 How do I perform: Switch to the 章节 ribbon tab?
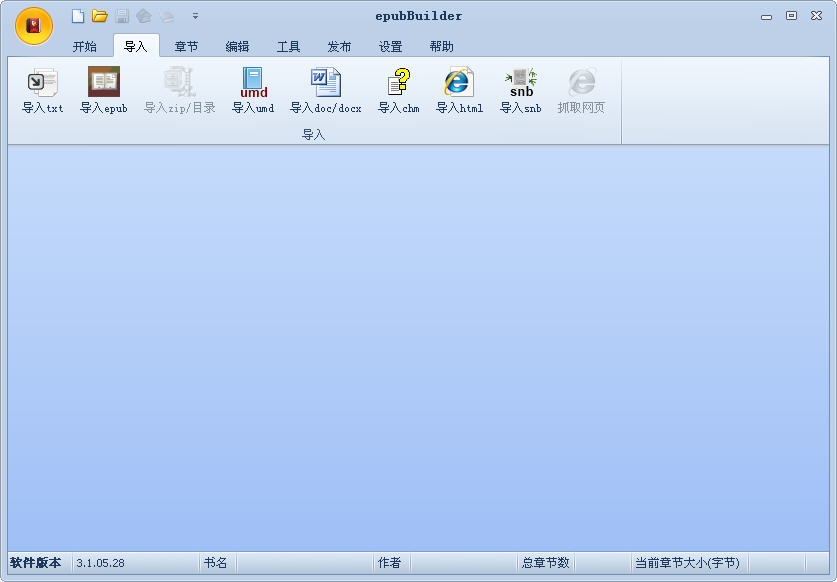[186, 45]
